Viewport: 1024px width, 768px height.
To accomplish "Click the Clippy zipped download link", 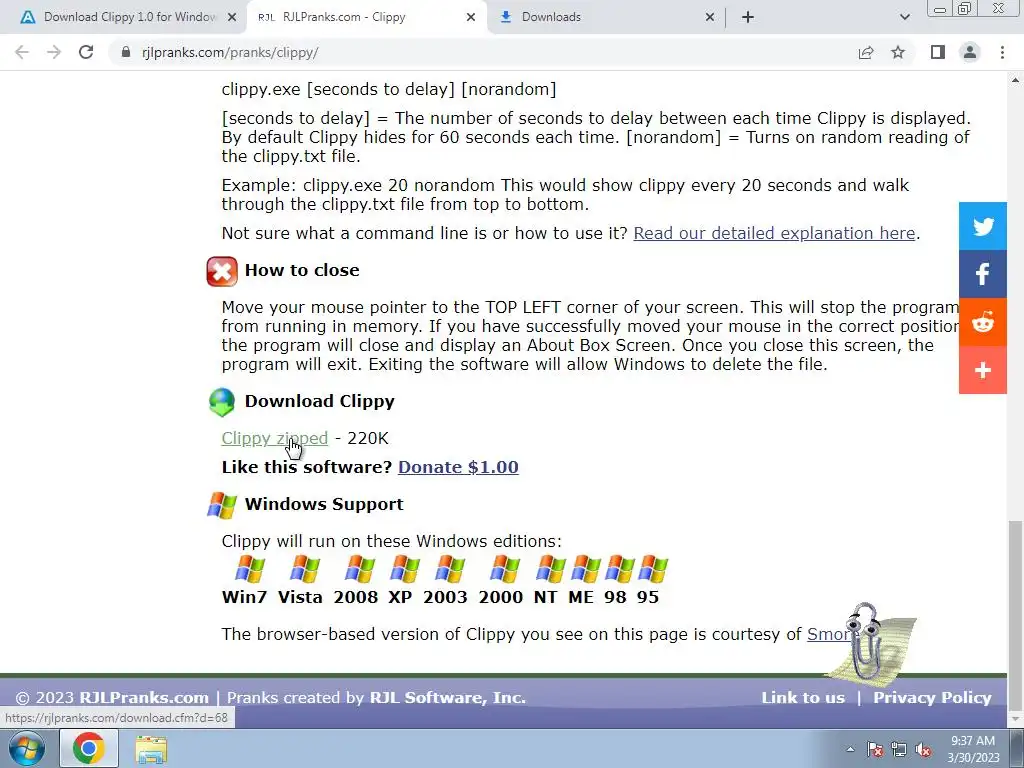I will (274, 438).
